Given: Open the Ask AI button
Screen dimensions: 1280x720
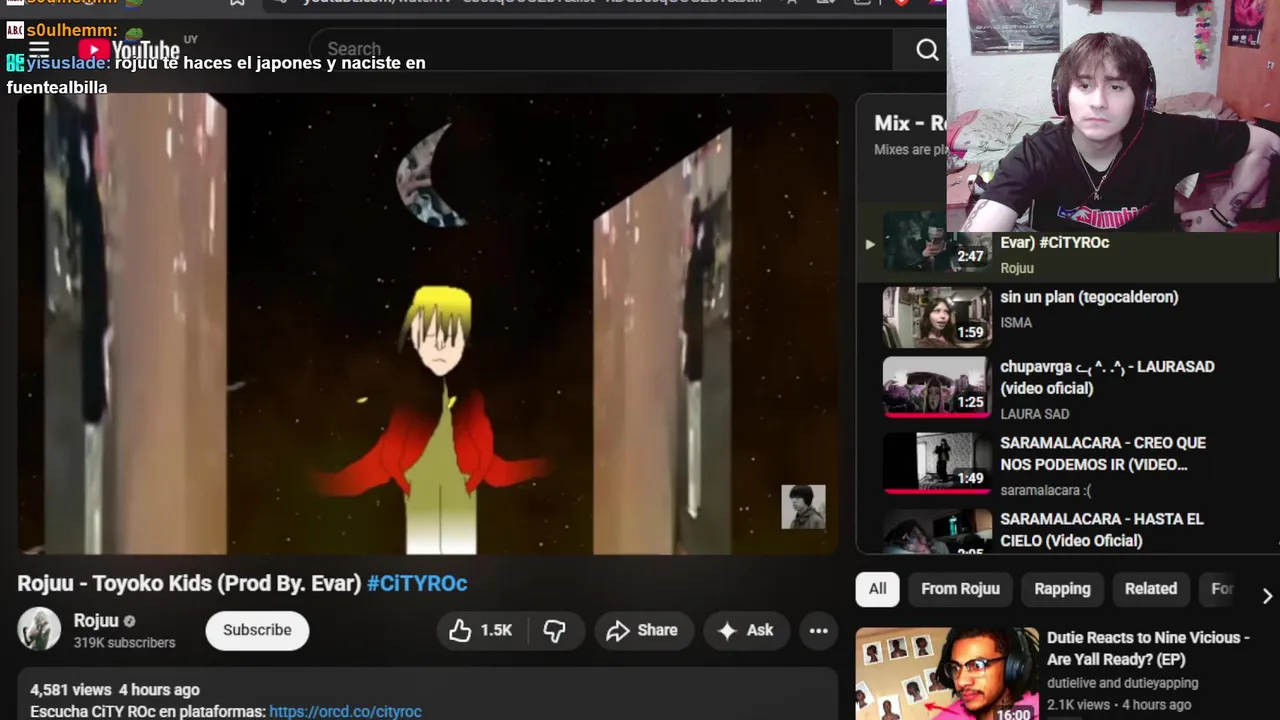Looking at the screenshot, I should (746, 630).
